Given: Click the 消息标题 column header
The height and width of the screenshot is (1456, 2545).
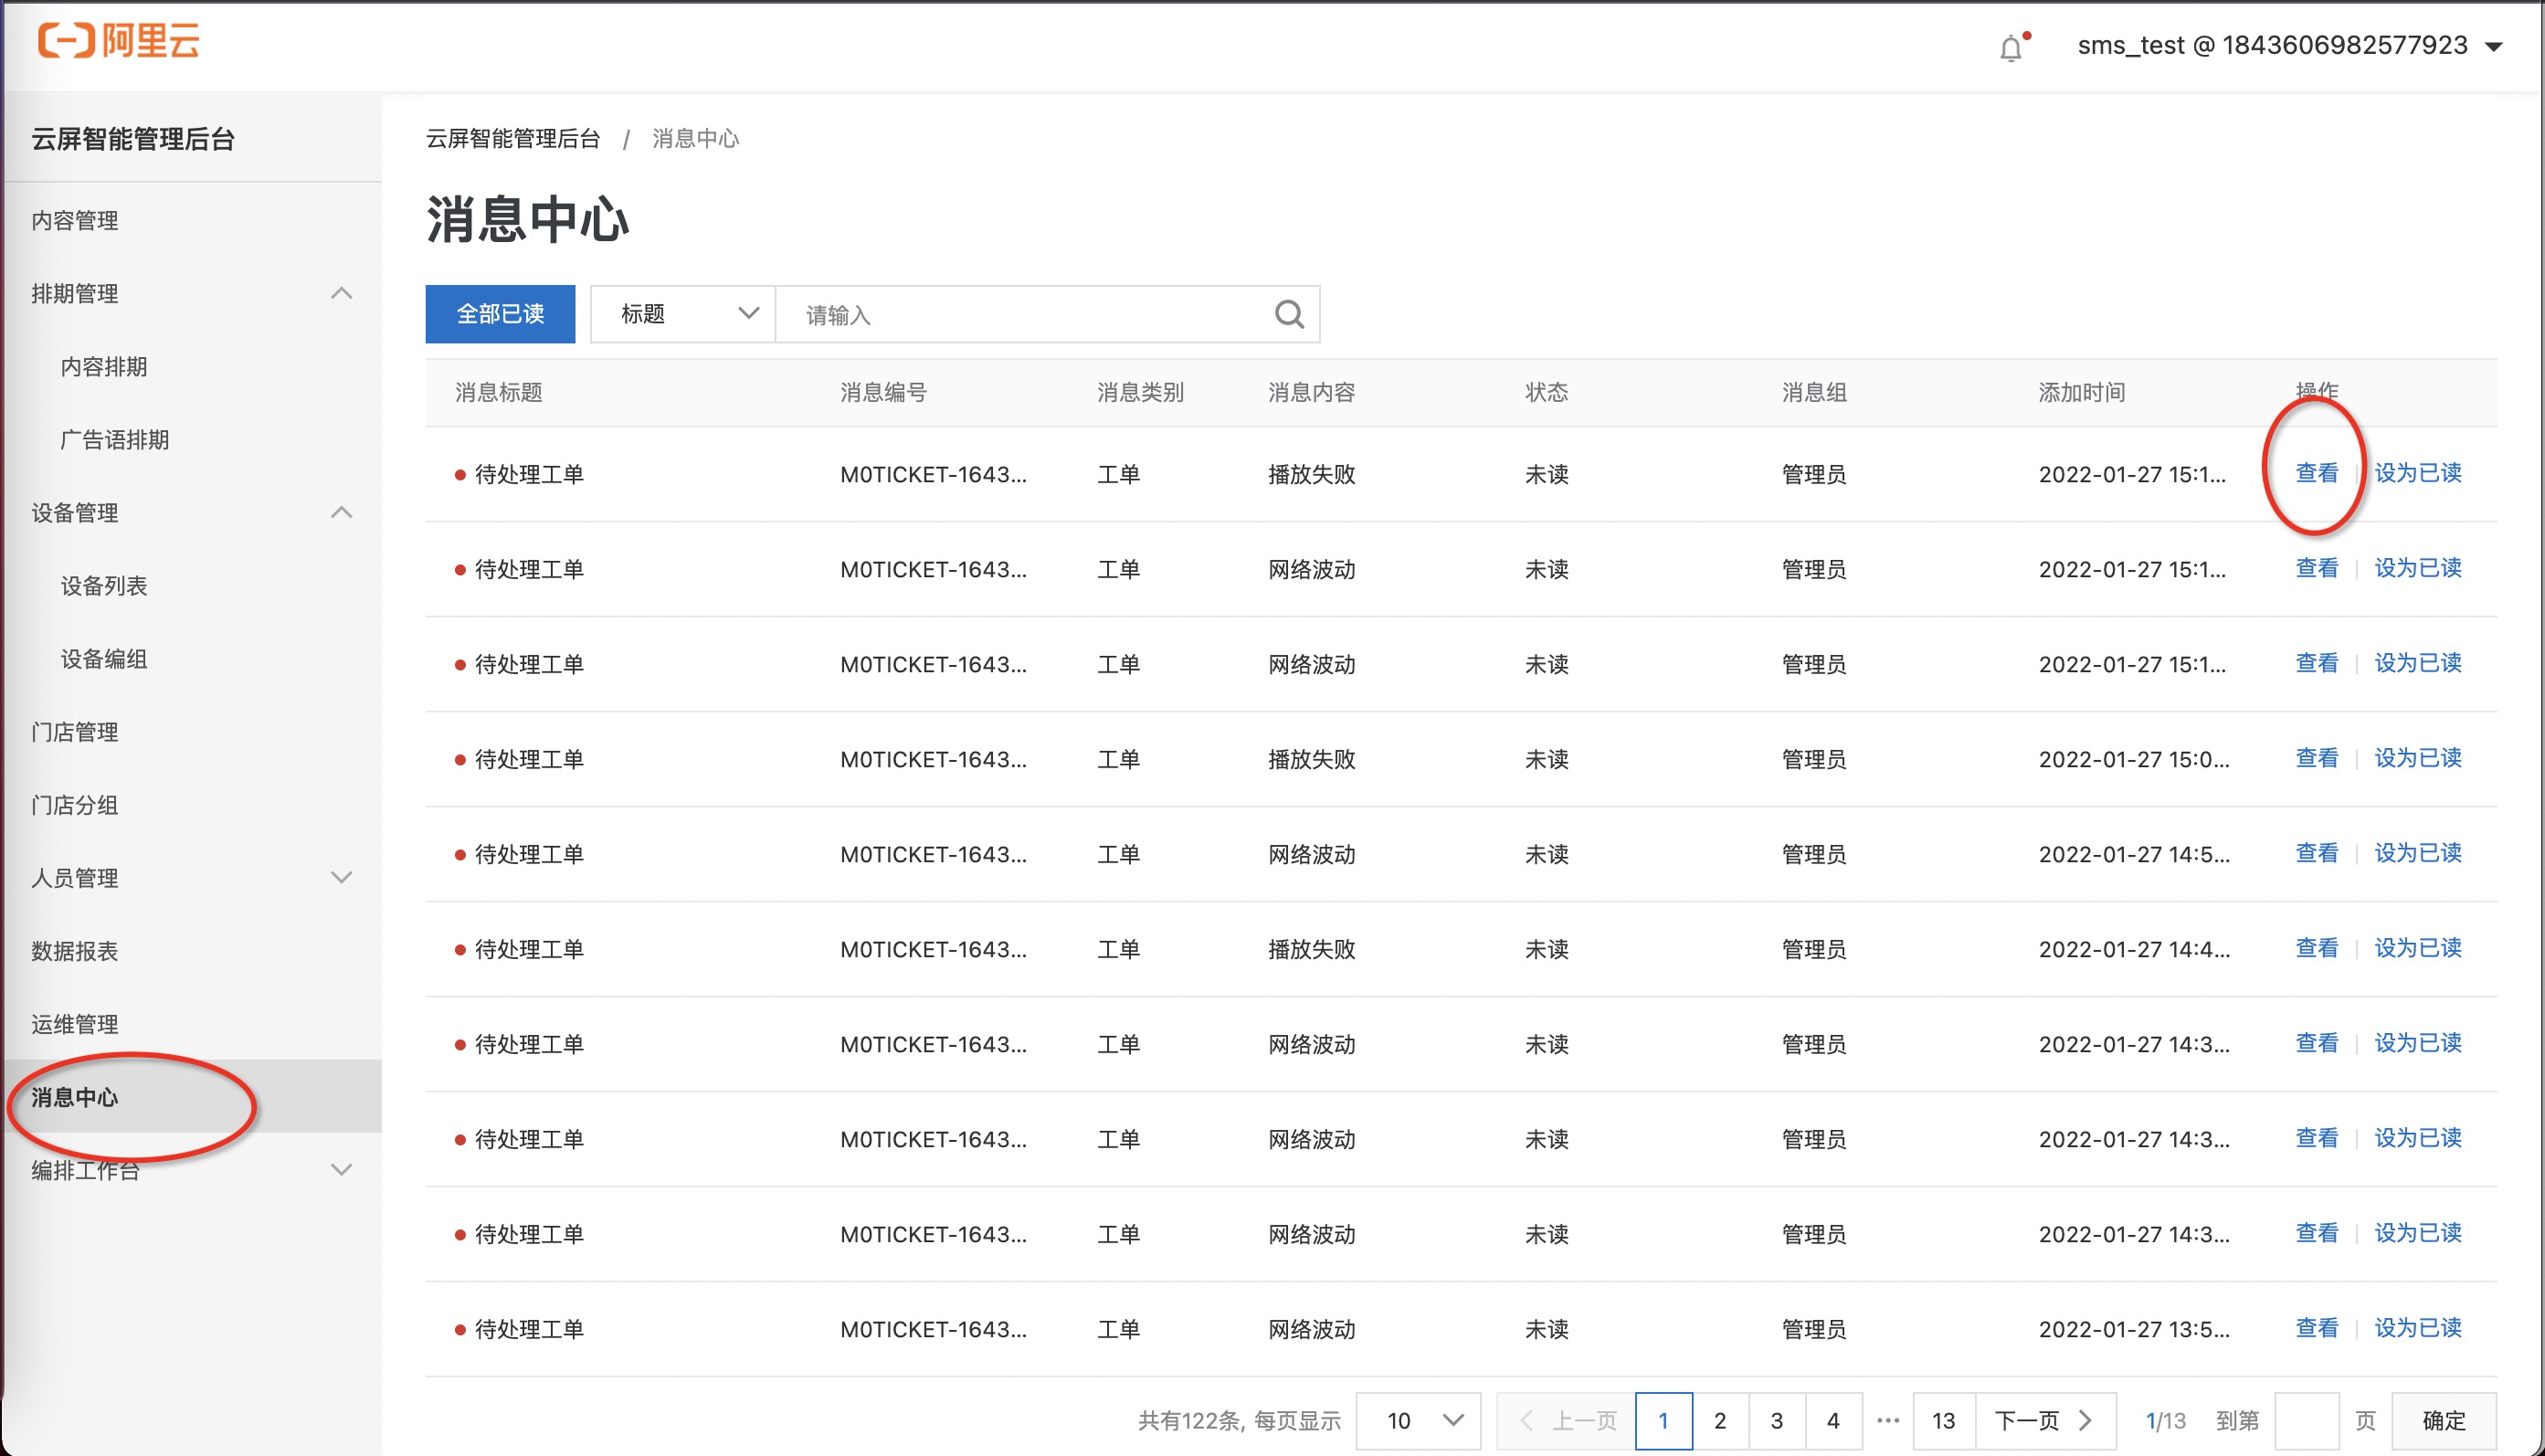Looking at the screenshot, I should click(x=499, y=392).
